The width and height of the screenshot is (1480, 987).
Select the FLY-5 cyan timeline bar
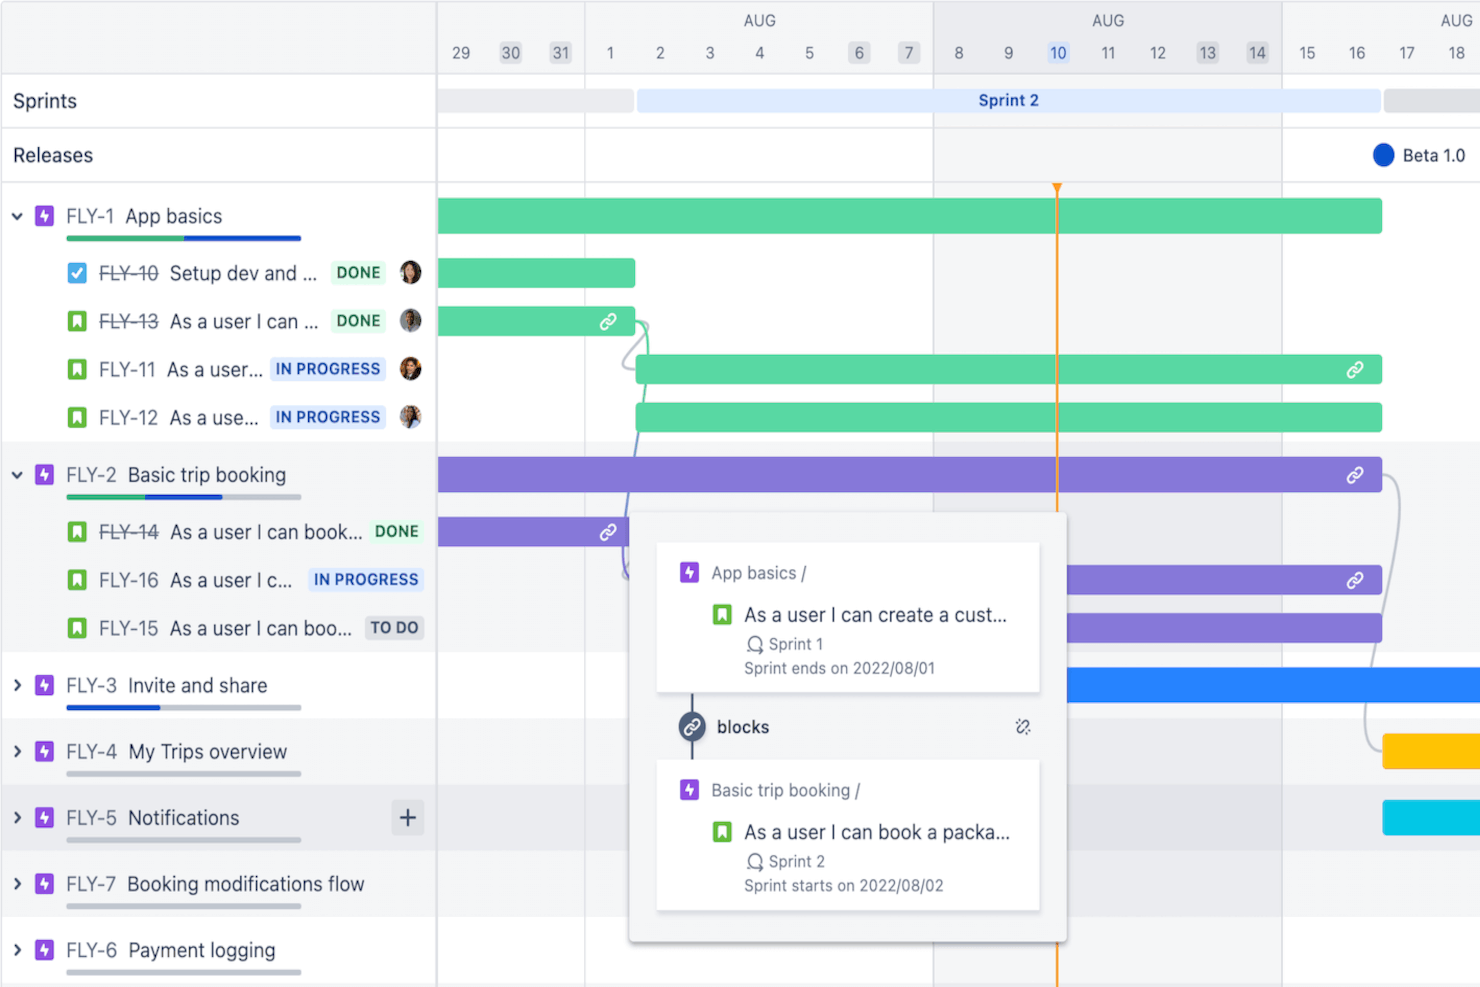(x=1431, y=817)
